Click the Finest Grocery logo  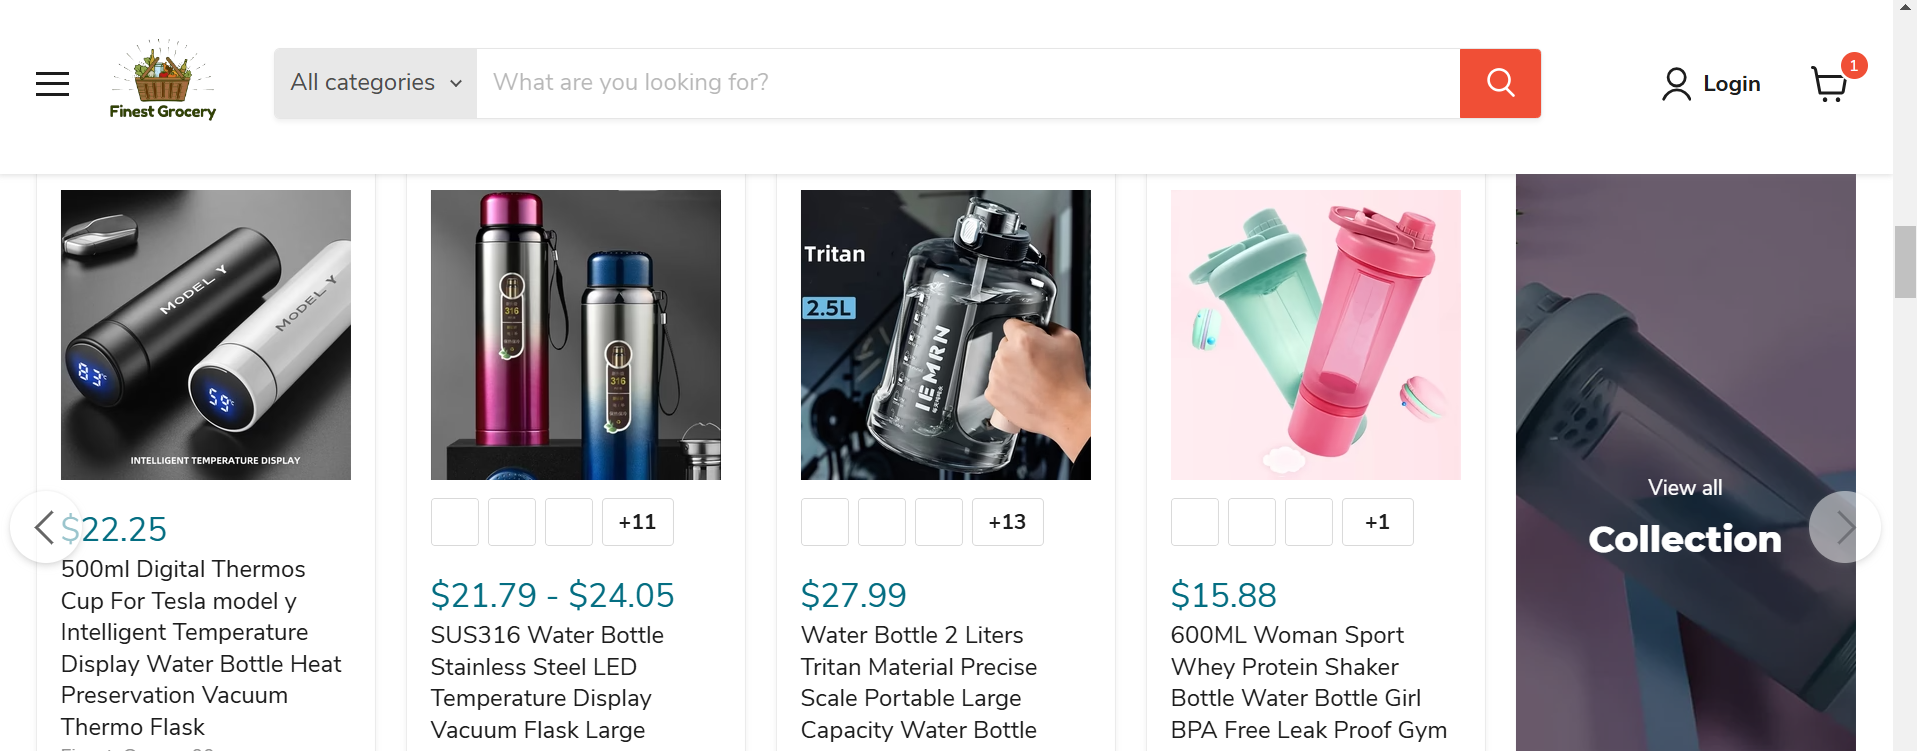162,80
